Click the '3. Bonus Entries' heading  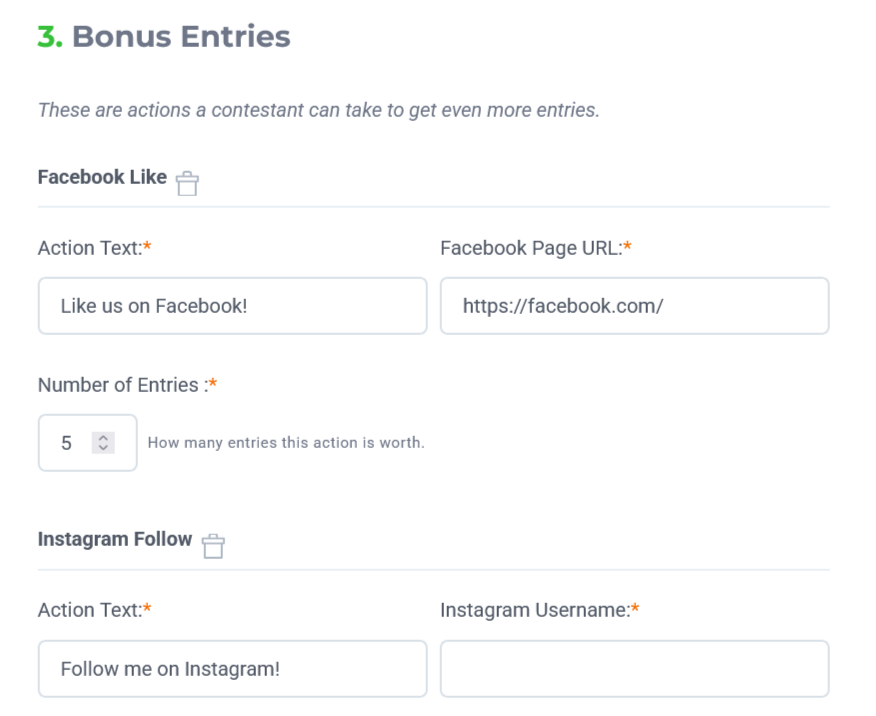pos(180,37)
